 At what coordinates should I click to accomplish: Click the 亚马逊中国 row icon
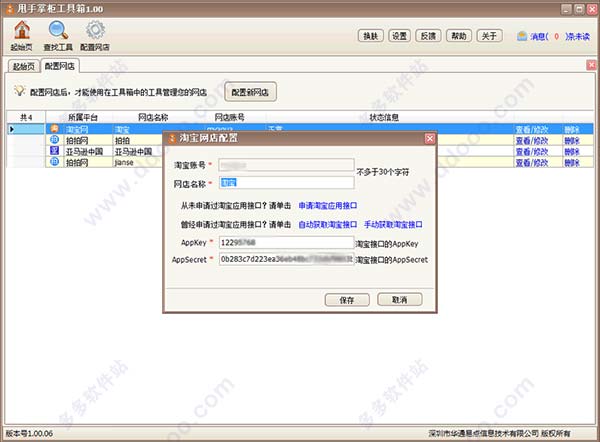point(55,151)
